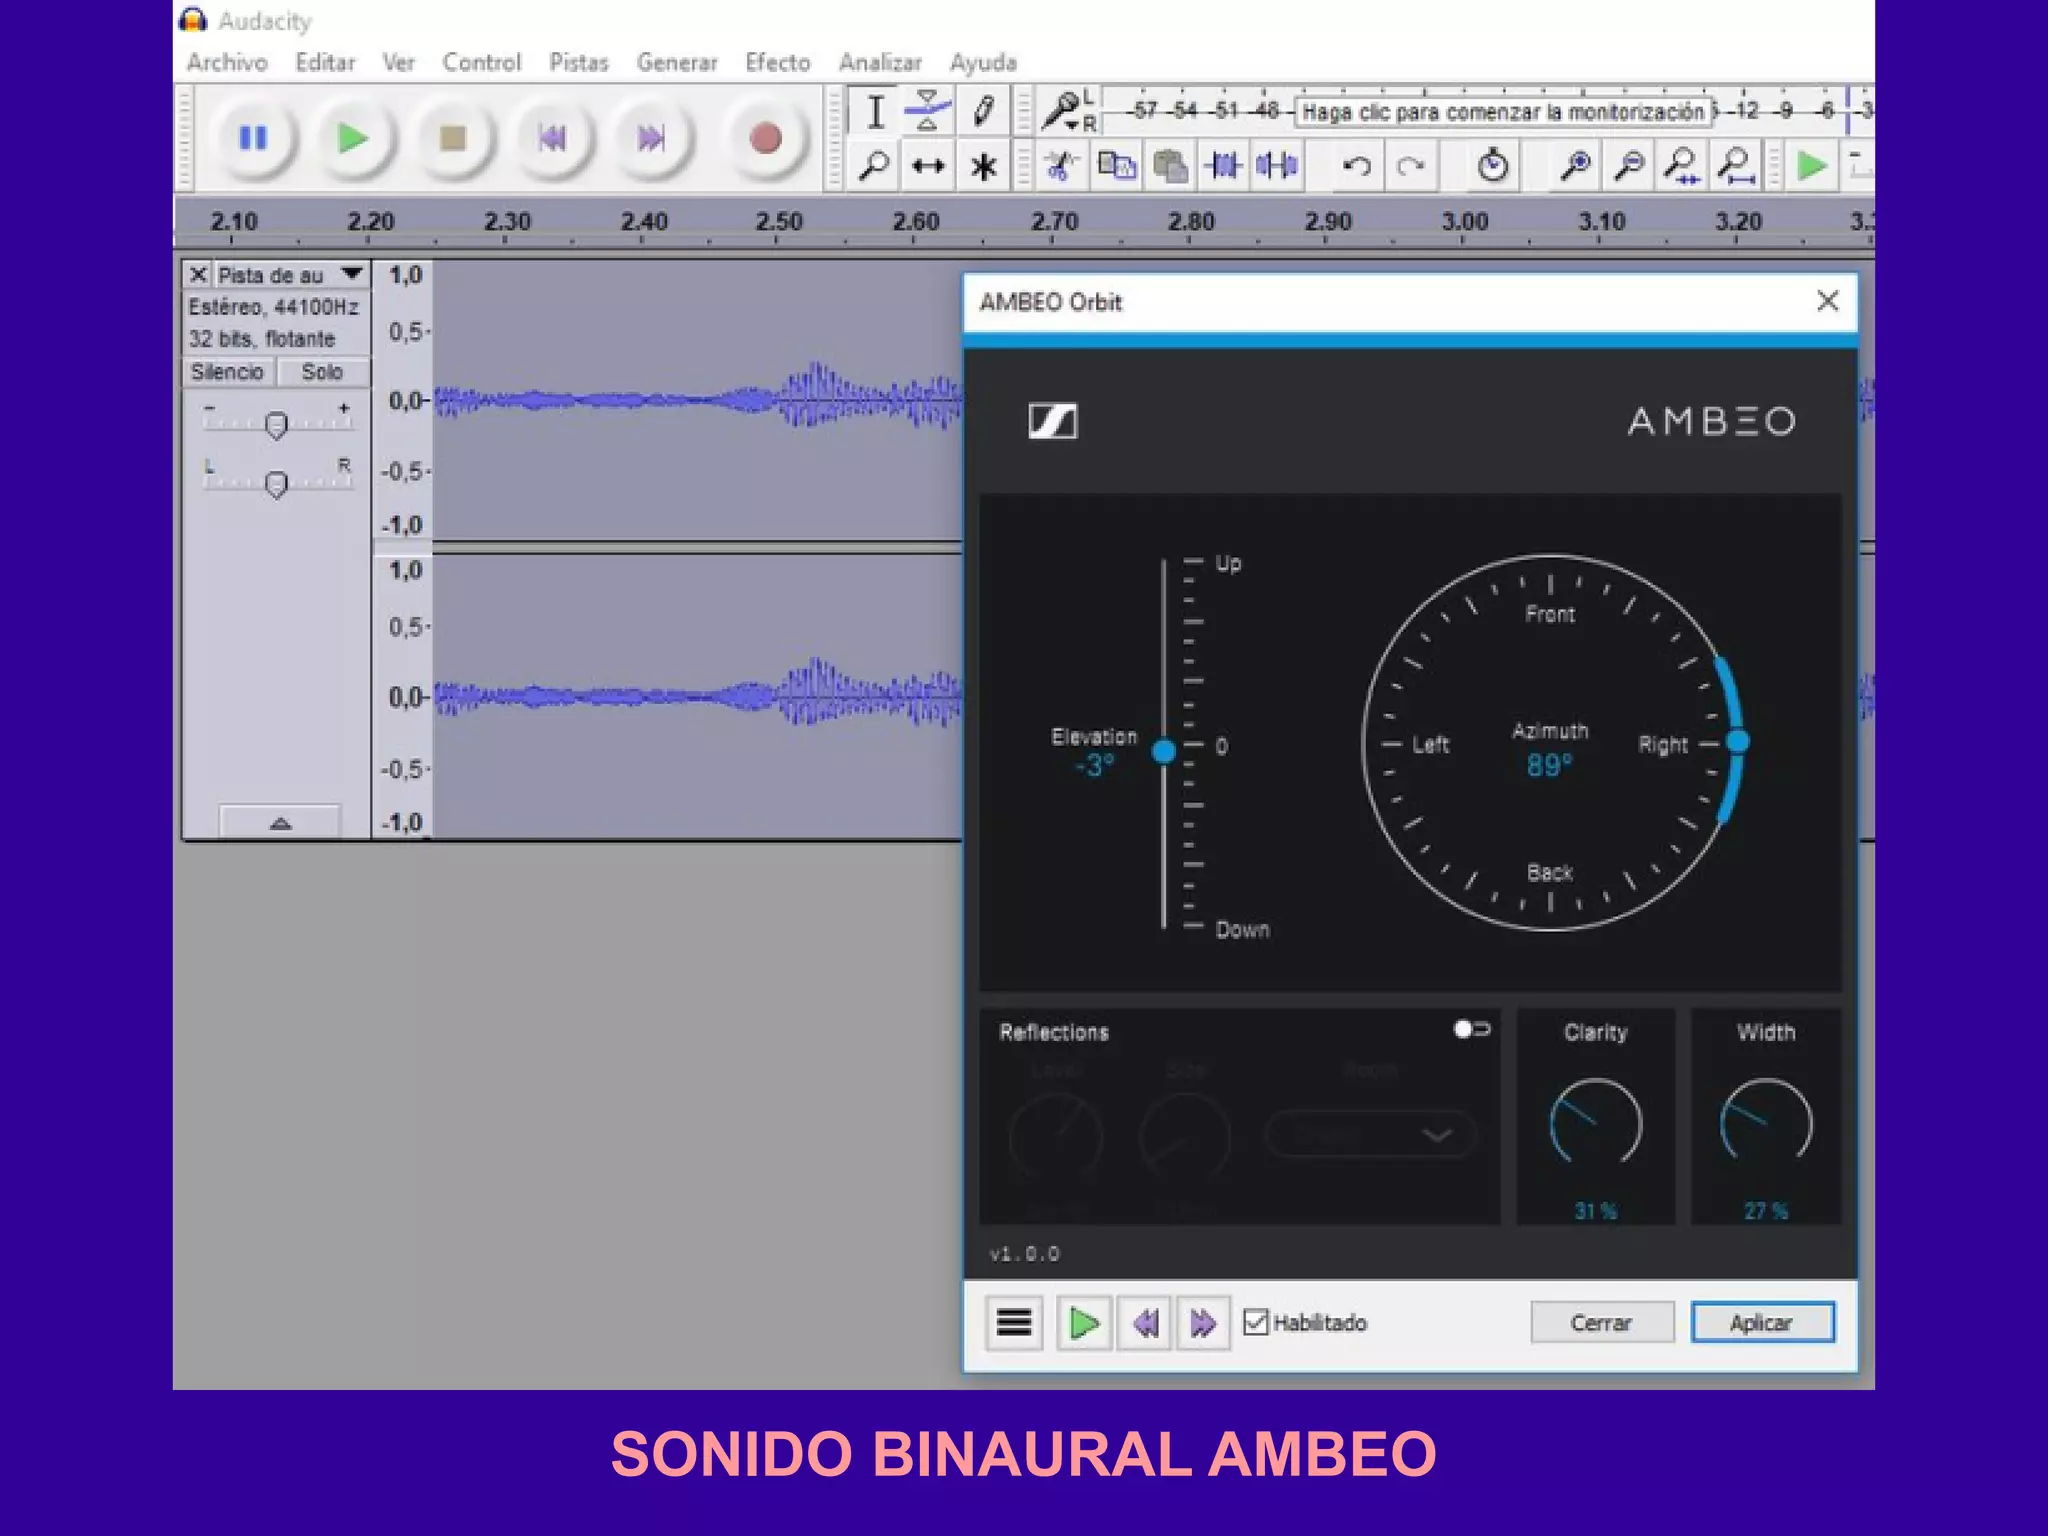Select the Selection (I-beam) tool

[875, 111]
